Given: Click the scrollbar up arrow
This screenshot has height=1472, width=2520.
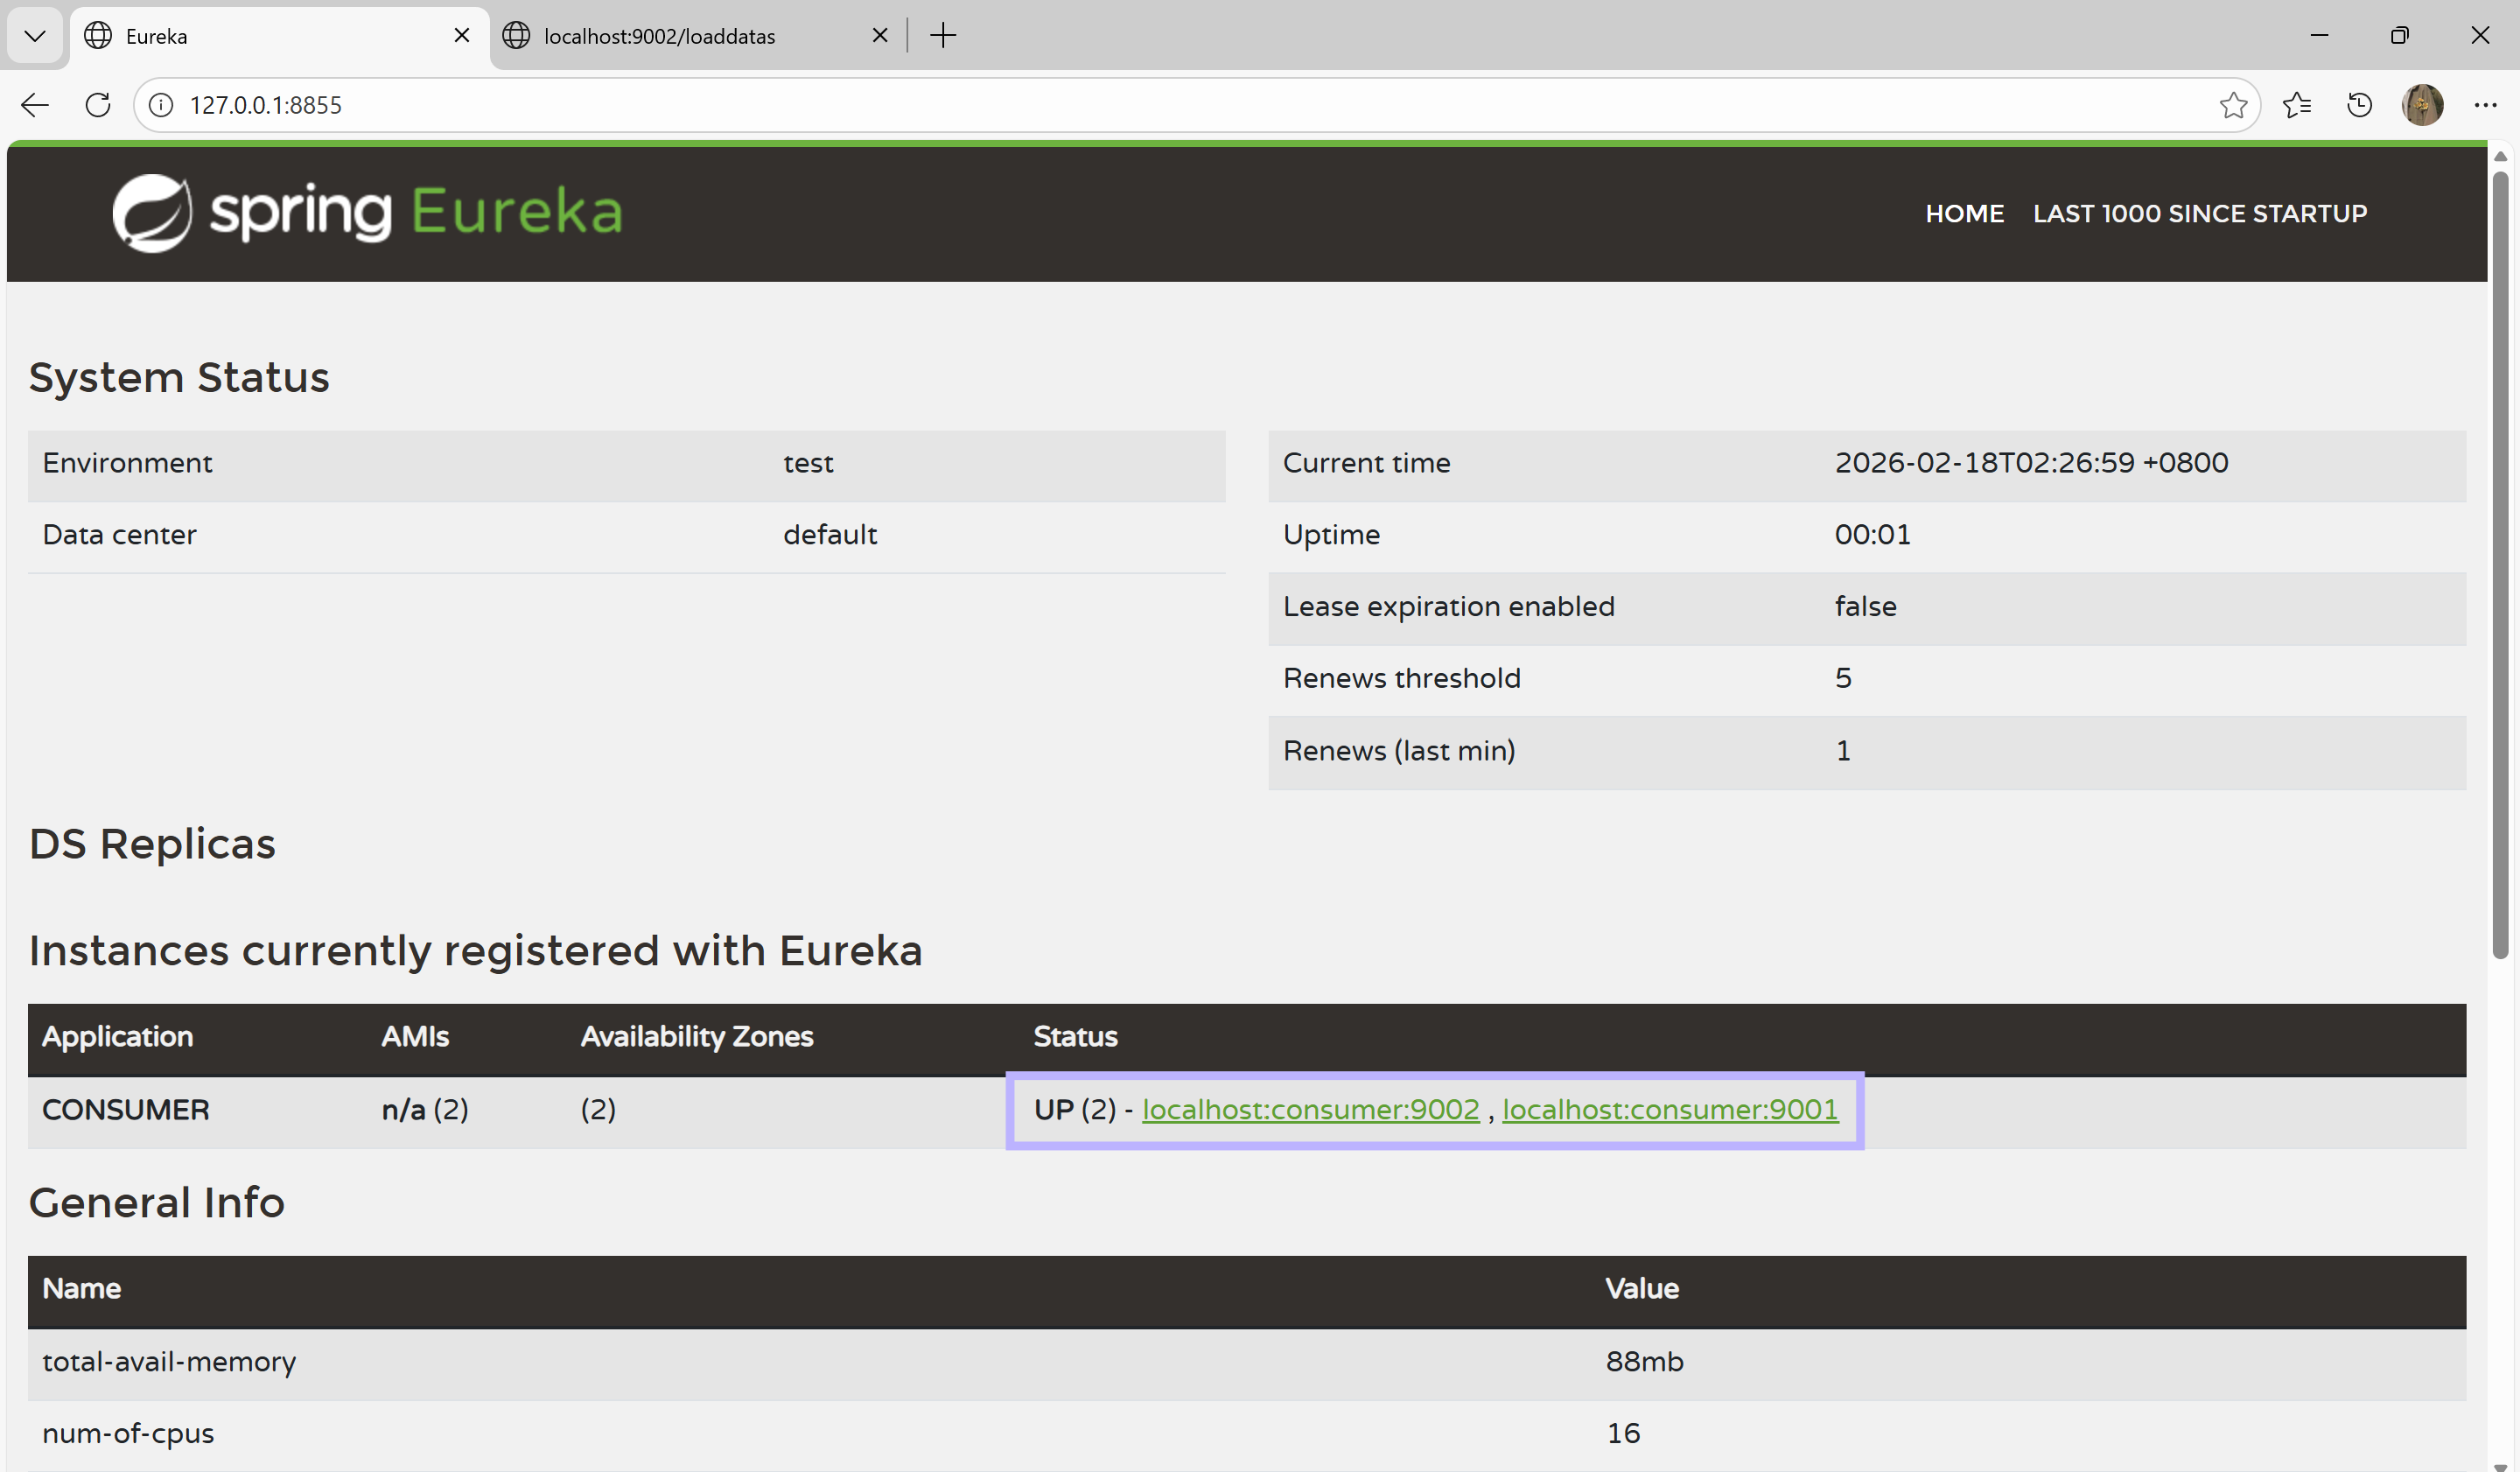Looking at the screenshot, I should [x=2500, y=156].
